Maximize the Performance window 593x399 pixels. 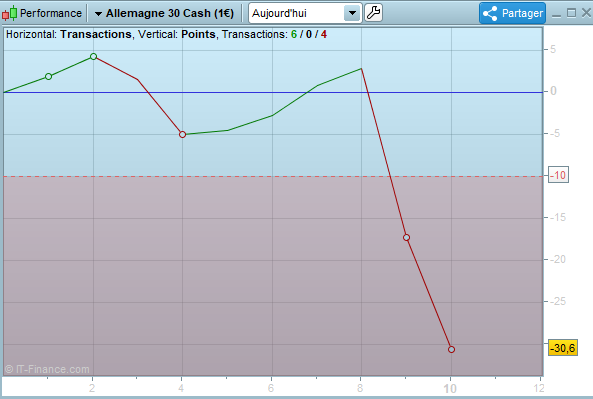(x=571, y=13)
